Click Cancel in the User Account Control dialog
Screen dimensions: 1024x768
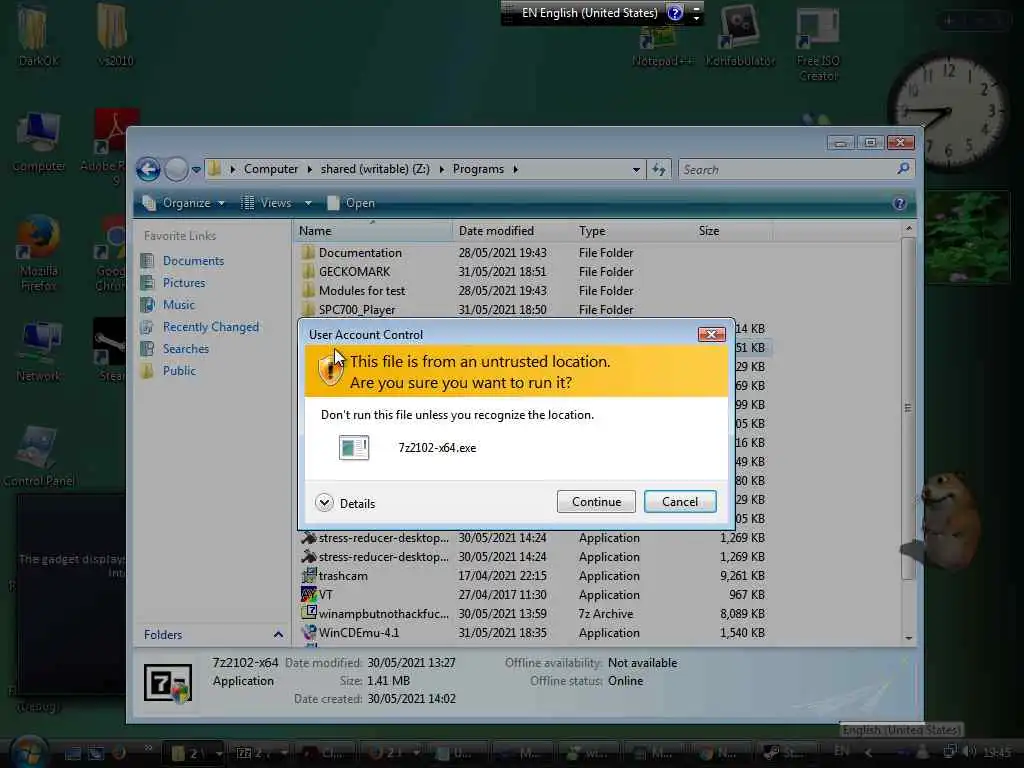point(680,502)
